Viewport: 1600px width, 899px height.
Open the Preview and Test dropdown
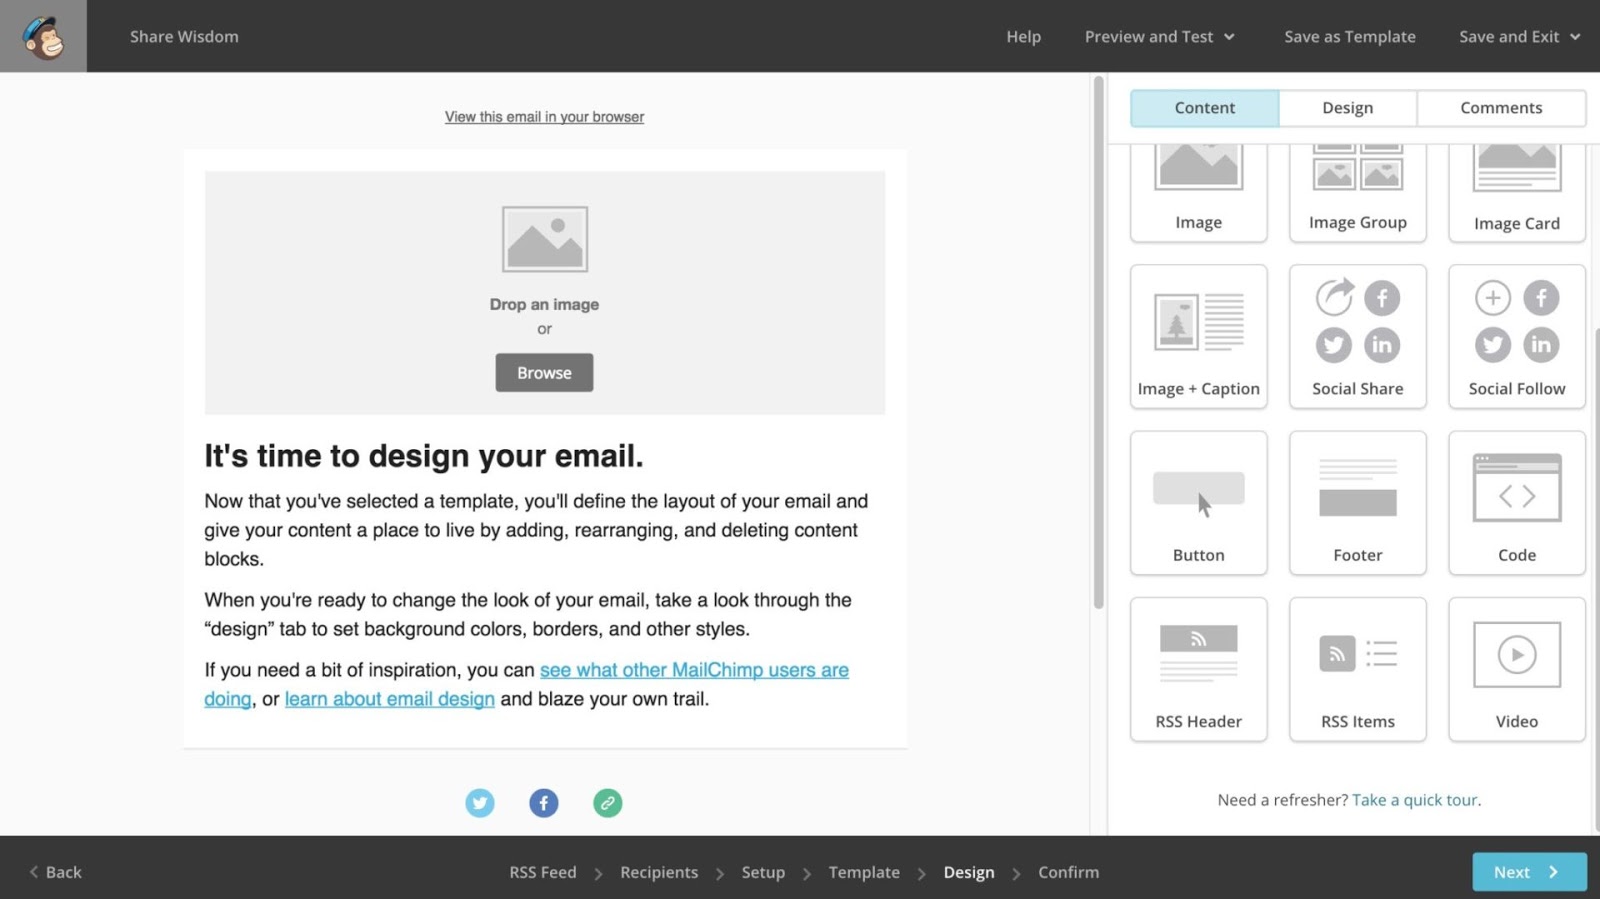(x=1159, y=37)
